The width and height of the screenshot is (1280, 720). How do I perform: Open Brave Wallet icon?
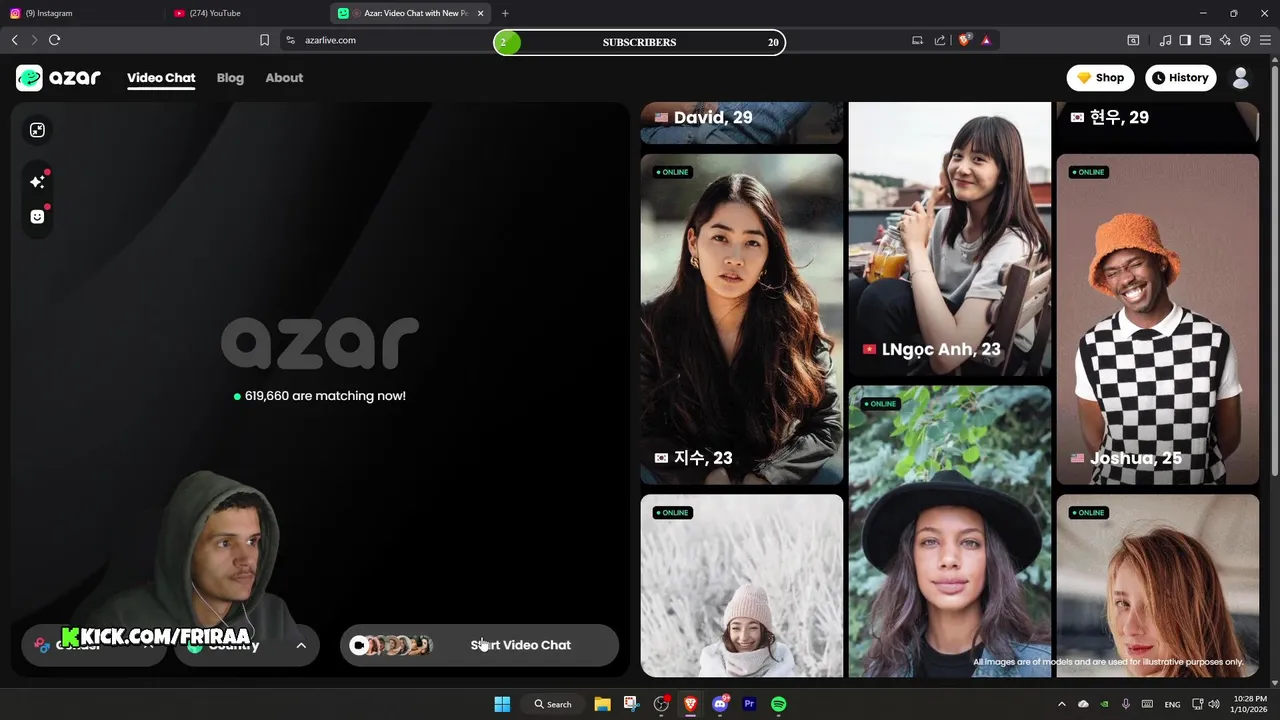[x=1205, y=40]
